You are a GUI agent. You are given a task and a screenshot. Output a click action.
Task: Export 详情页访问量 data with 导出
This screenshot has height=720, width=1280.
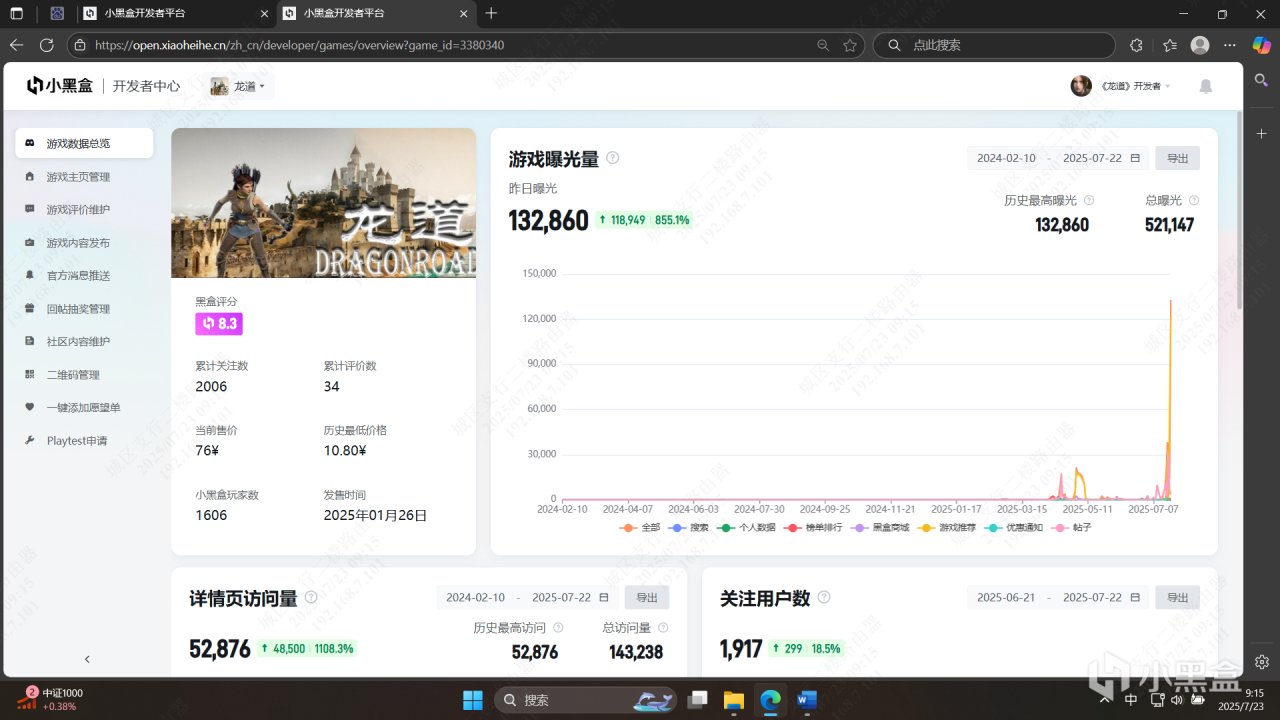point(647,597)
